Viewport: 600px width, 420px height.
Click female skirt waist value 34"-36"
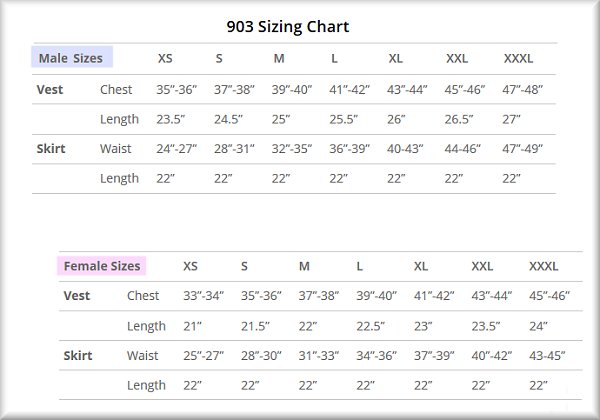(x=376, y=356)
